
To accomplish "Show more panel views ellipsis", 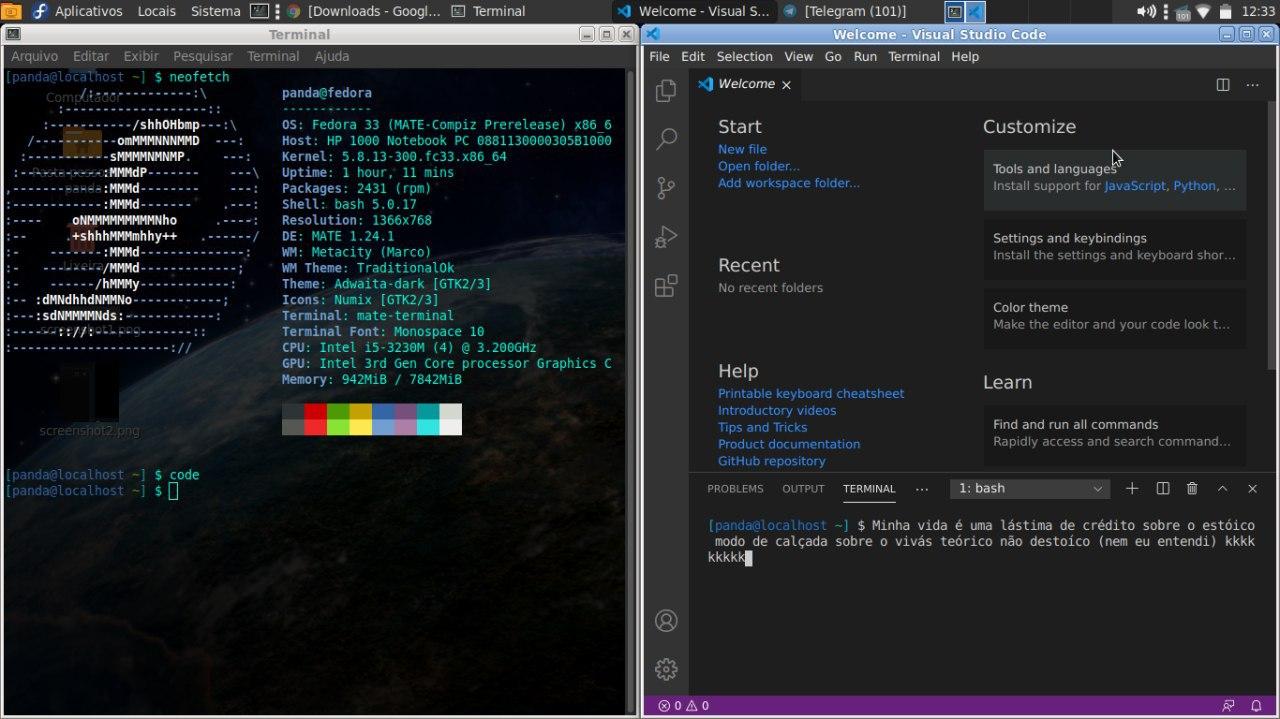I will click(x=922, y=489).
